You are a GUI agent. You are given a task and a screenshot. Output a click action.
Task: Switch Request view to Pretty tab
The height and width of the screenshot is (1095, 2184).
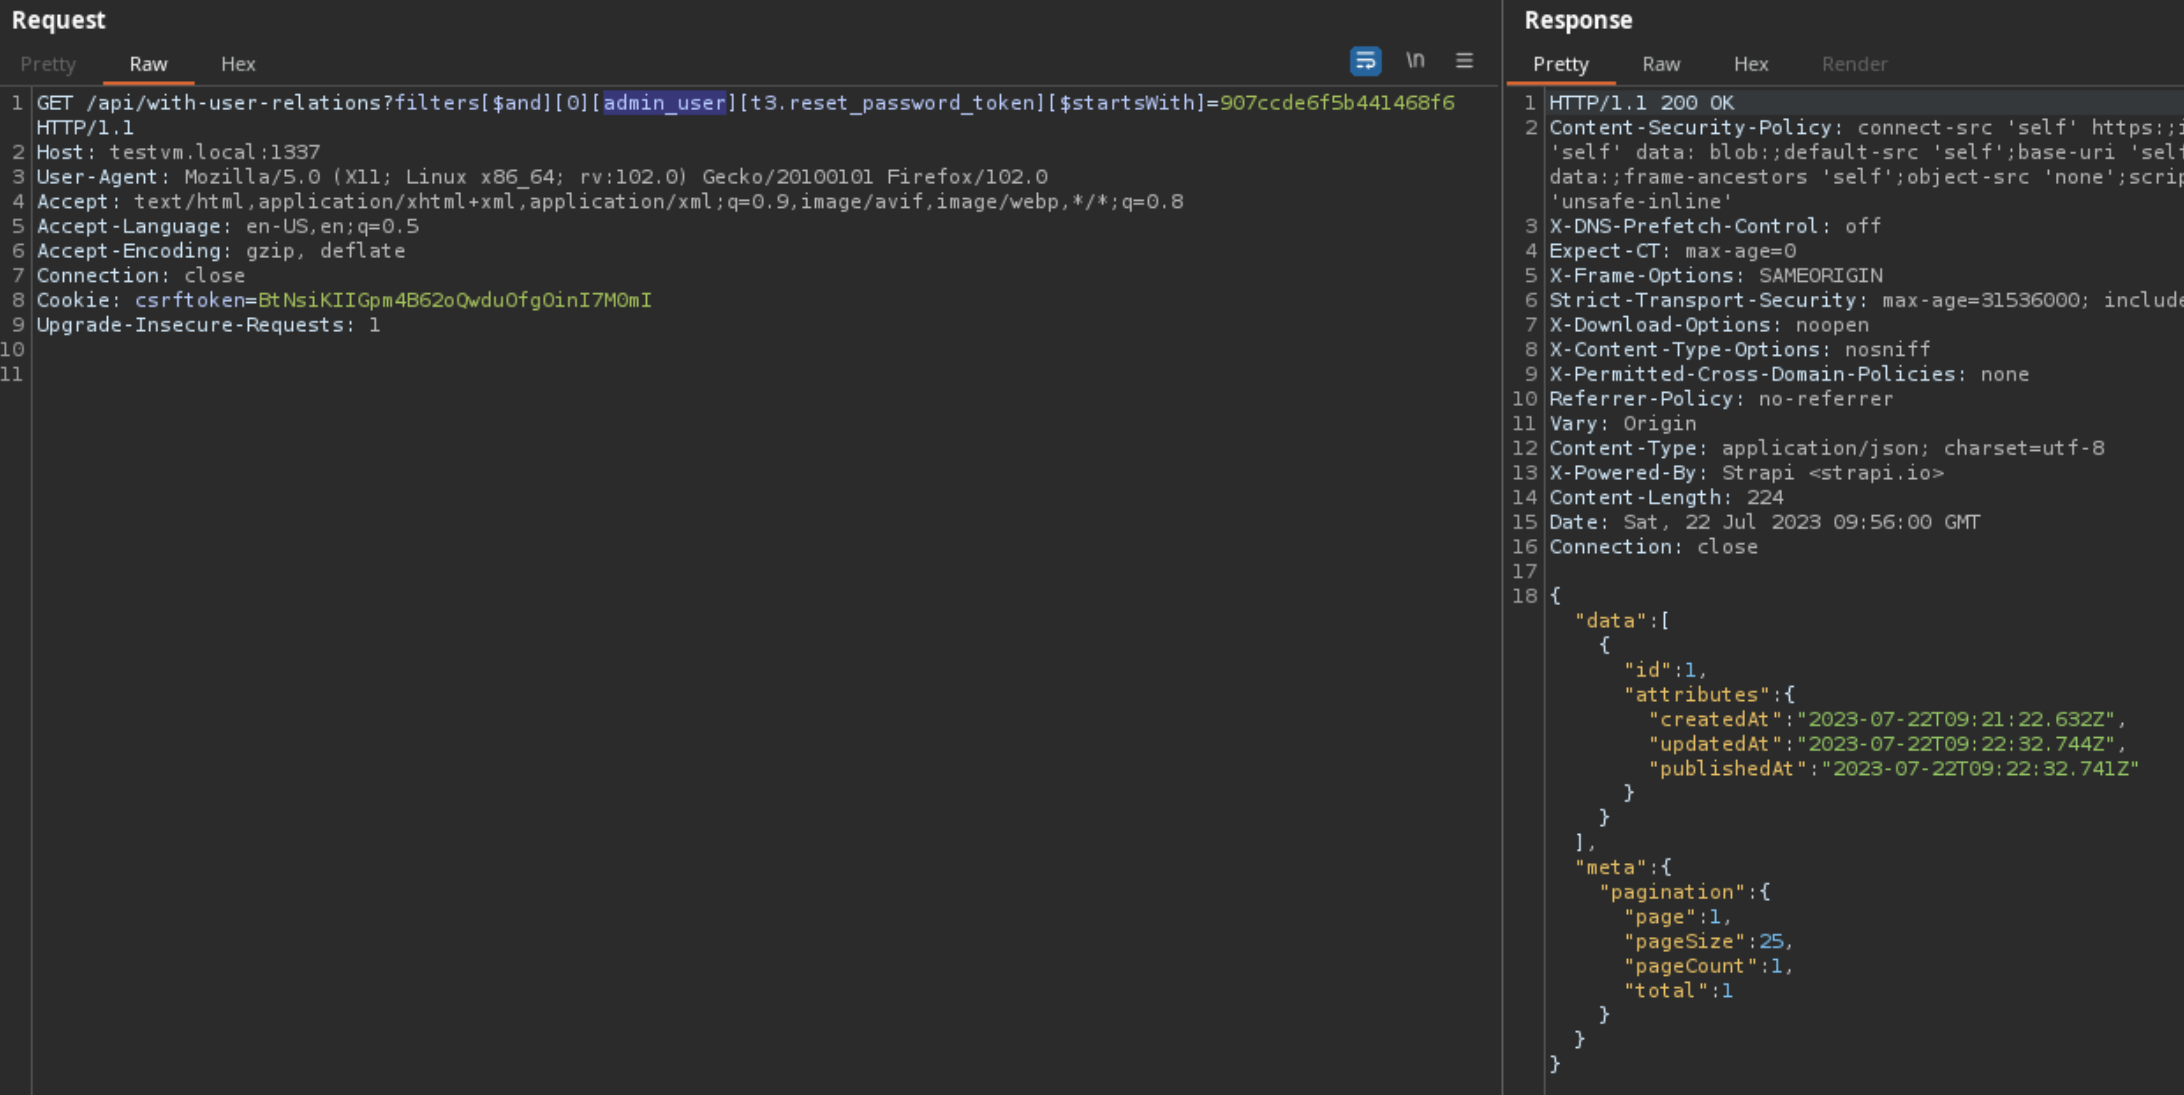click(48, 64)
